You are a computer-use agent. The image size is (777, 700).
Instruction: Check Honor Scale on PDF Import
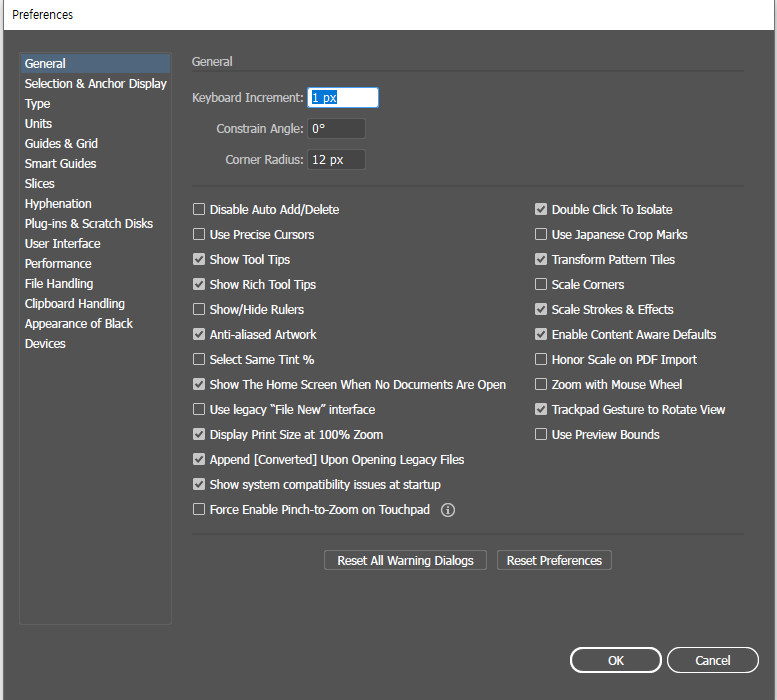coord(541,359)
